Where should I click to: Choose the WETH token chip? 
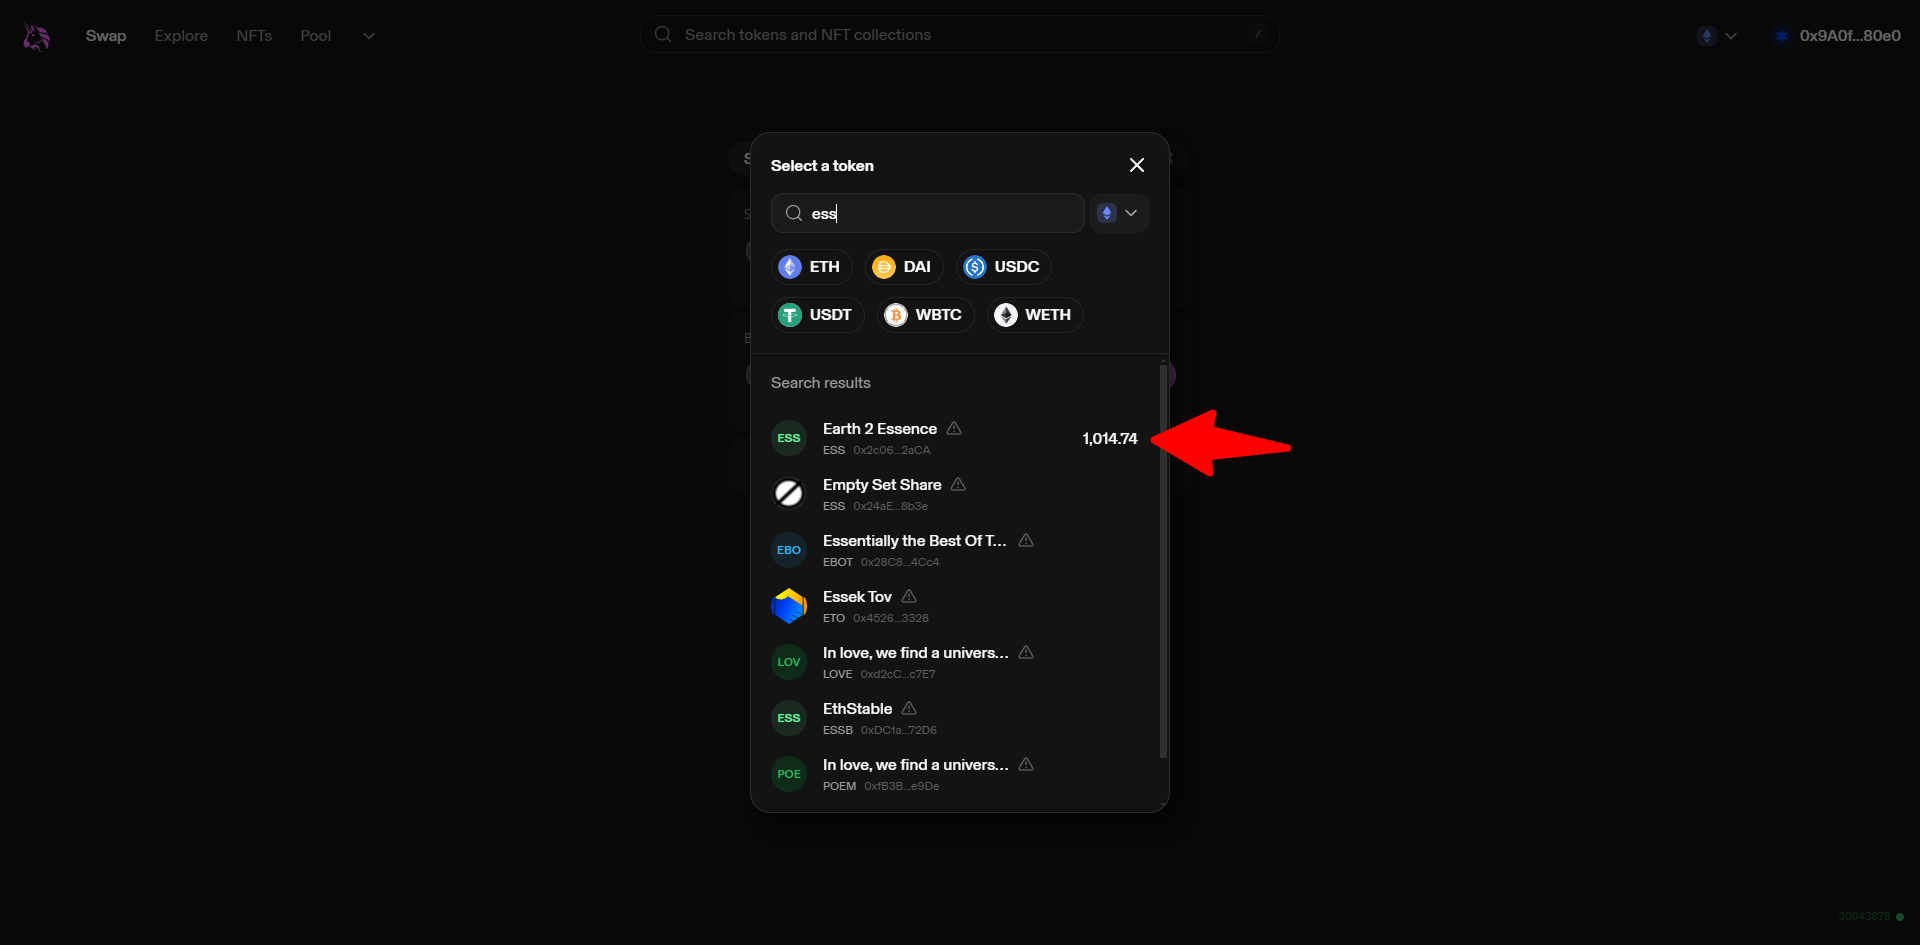tap(1034, 315)
